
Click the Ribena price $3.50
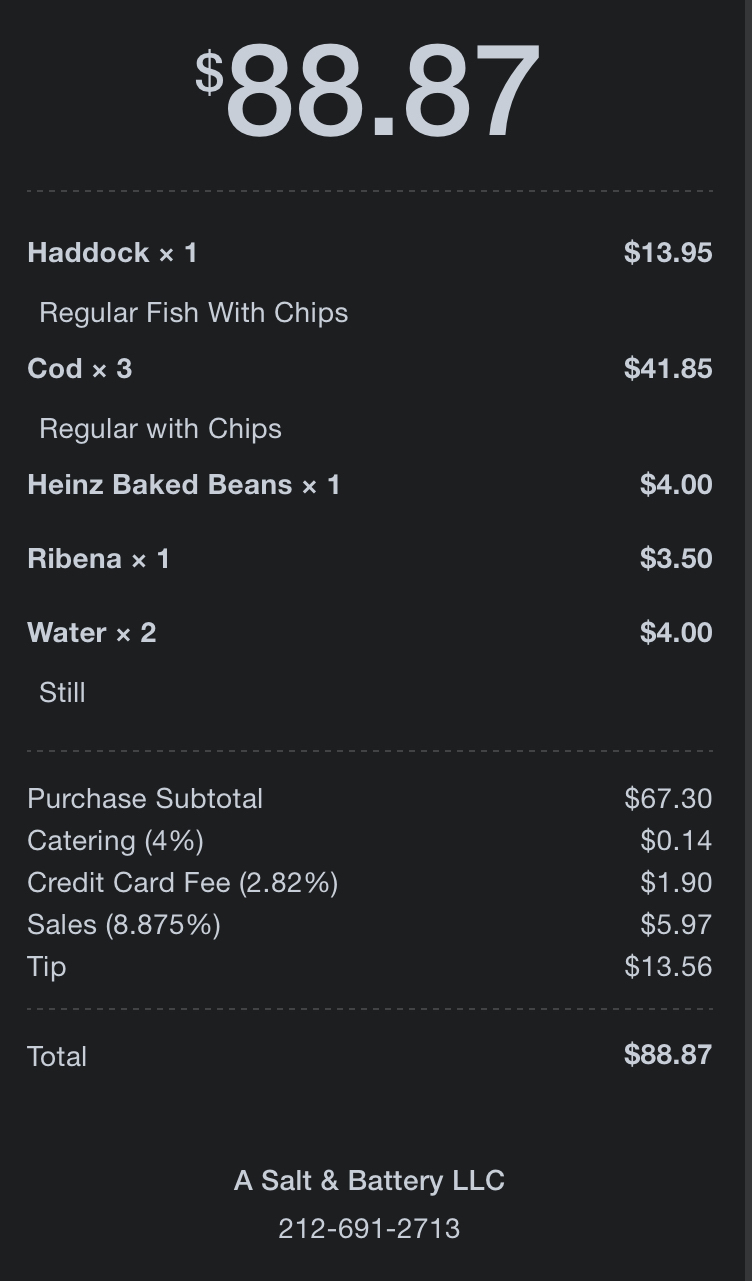[676, 559]
